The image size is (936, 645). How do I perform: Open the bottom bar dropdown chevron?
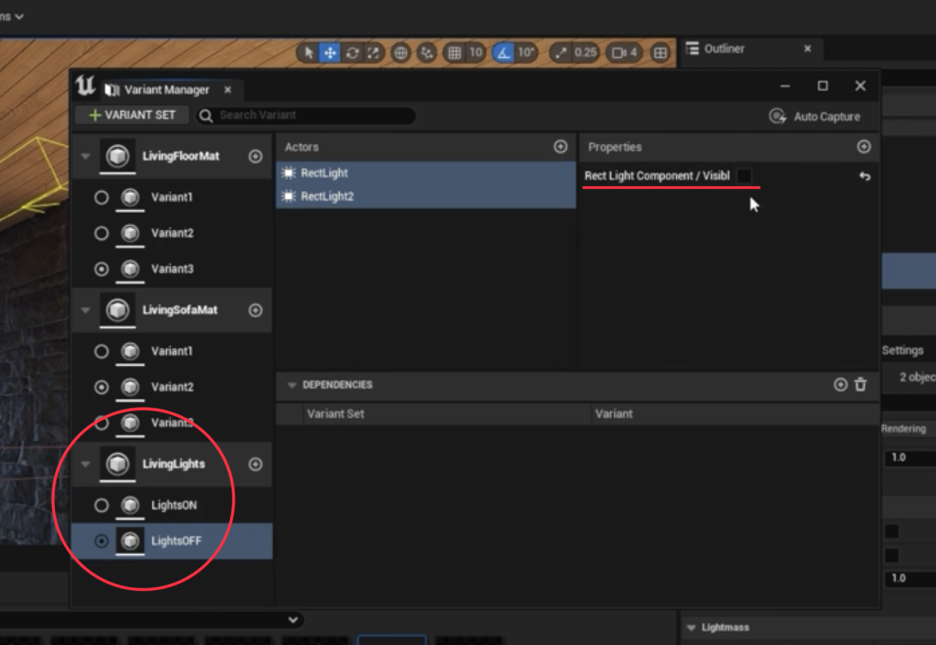point(292,620)
